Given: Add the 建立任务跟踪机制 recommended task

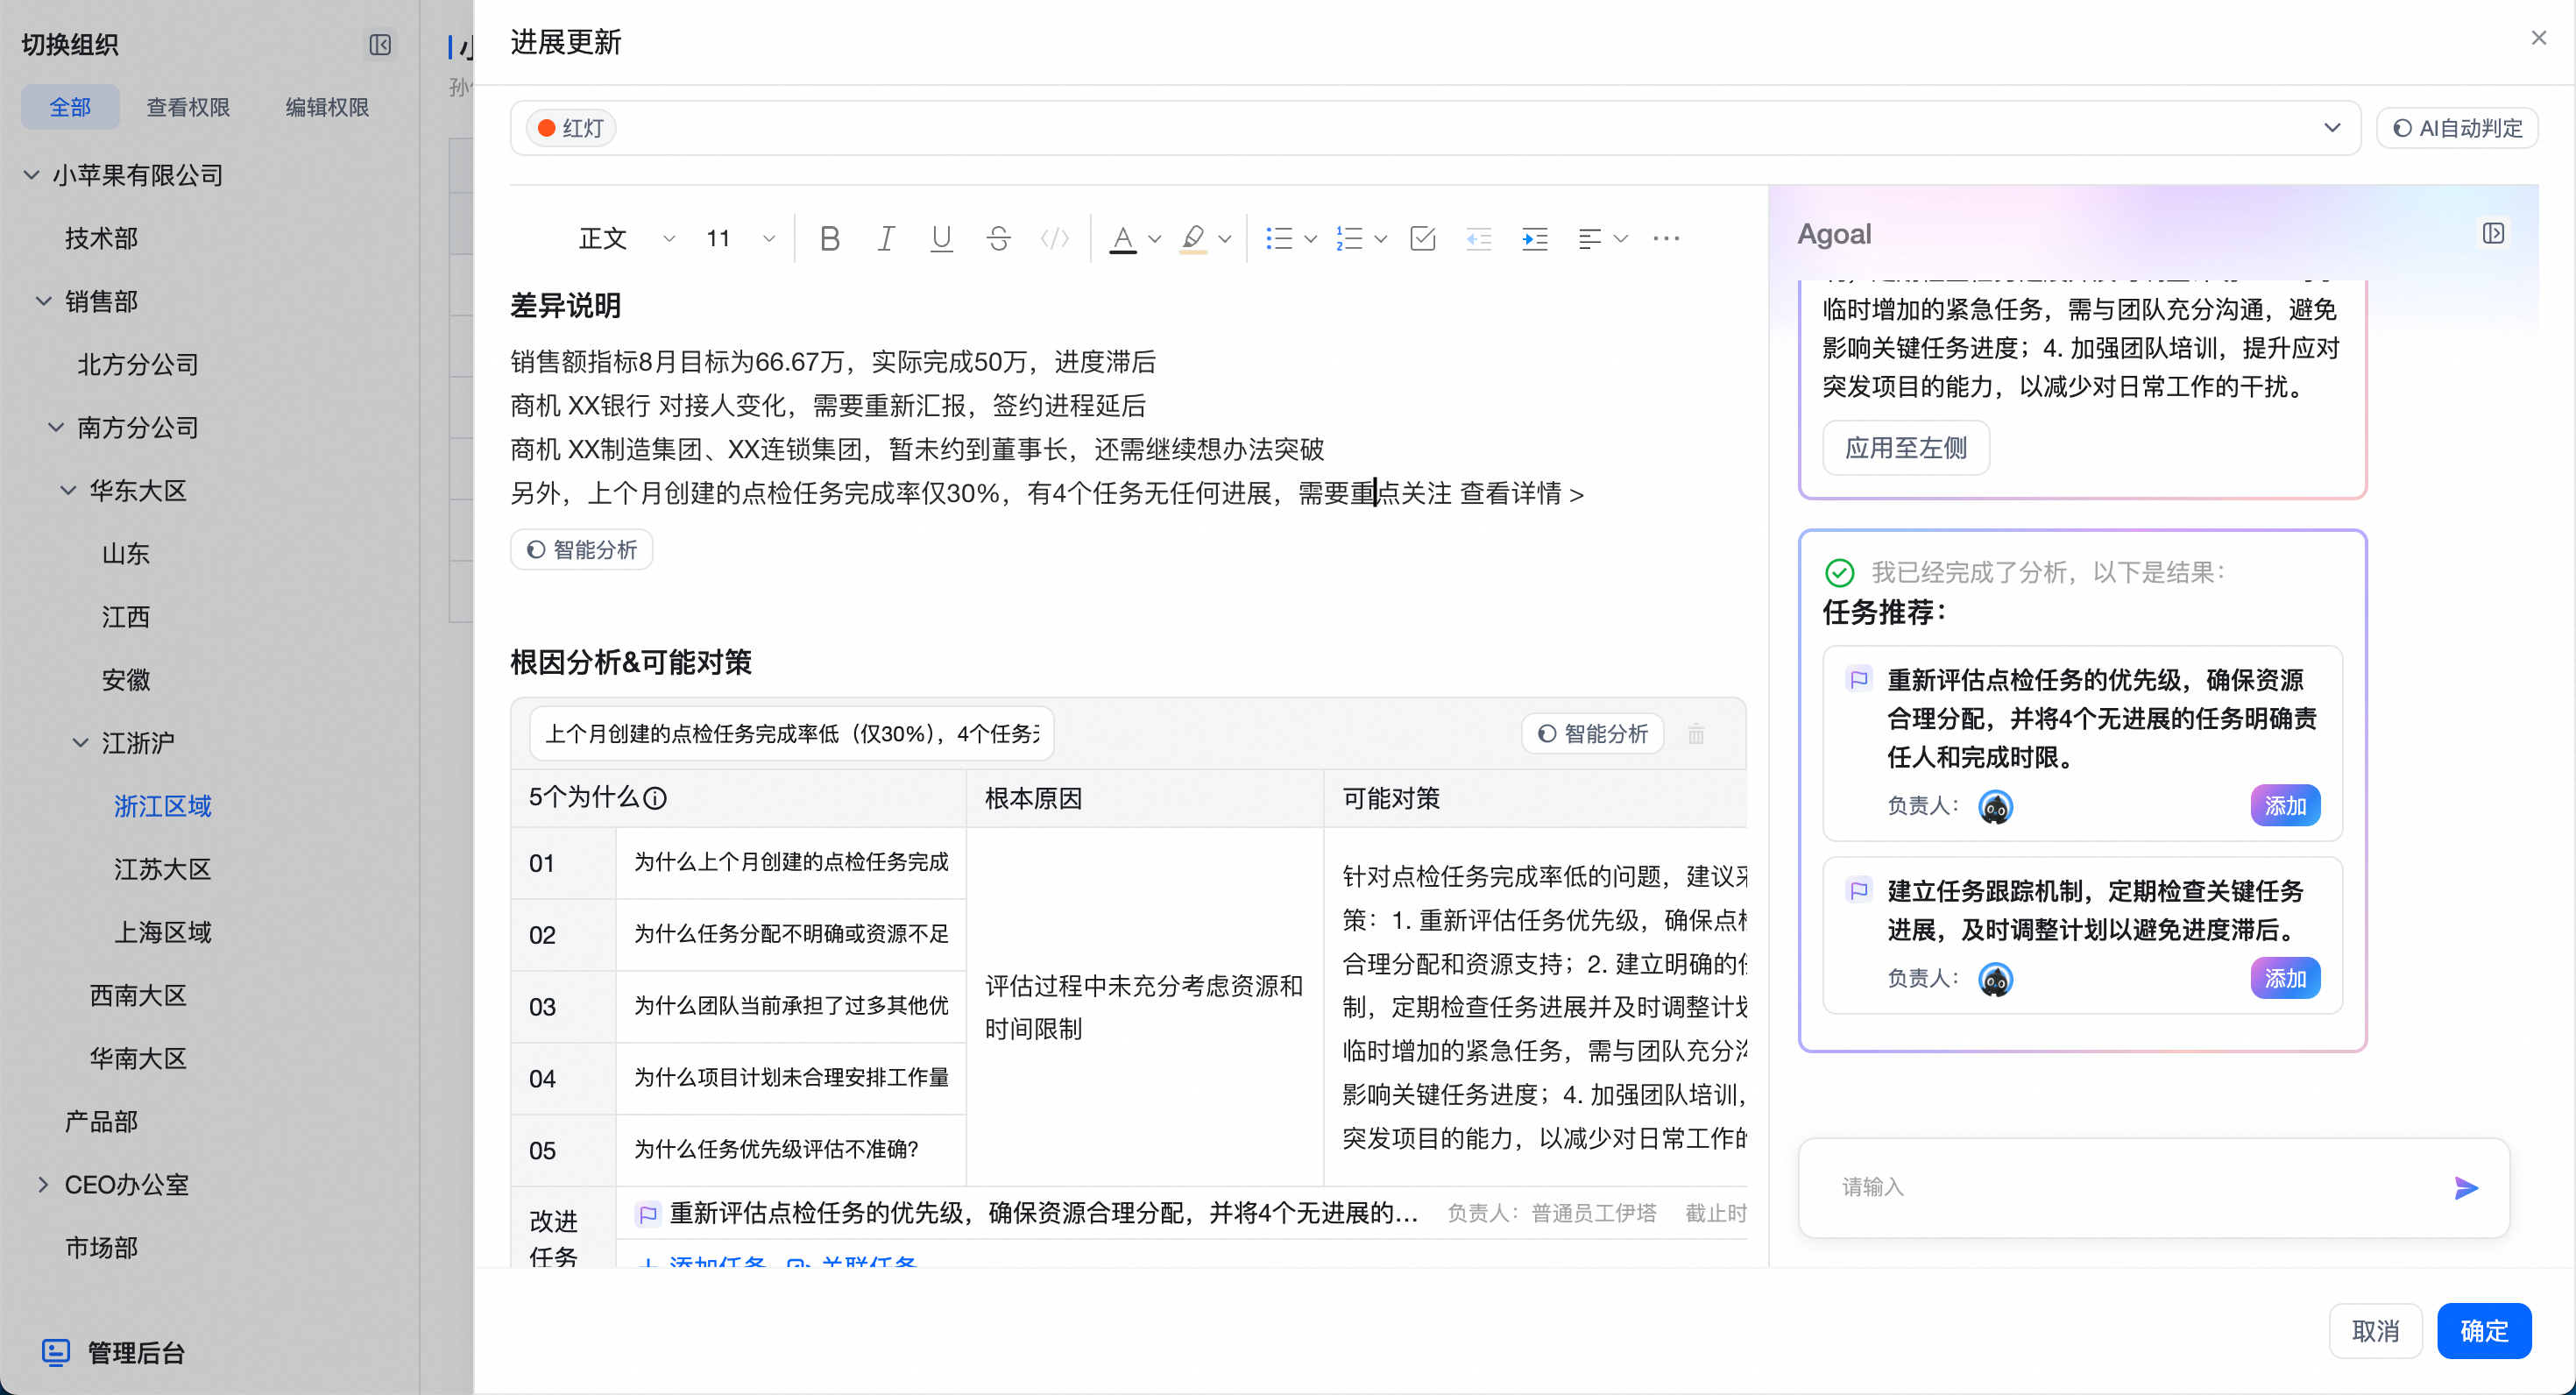Looking at the screenshot, I should click(2285, 978).
